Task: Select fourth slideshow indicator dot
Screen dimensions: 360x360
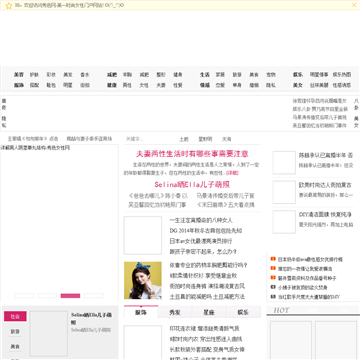Action: click(x=94, y=296)
